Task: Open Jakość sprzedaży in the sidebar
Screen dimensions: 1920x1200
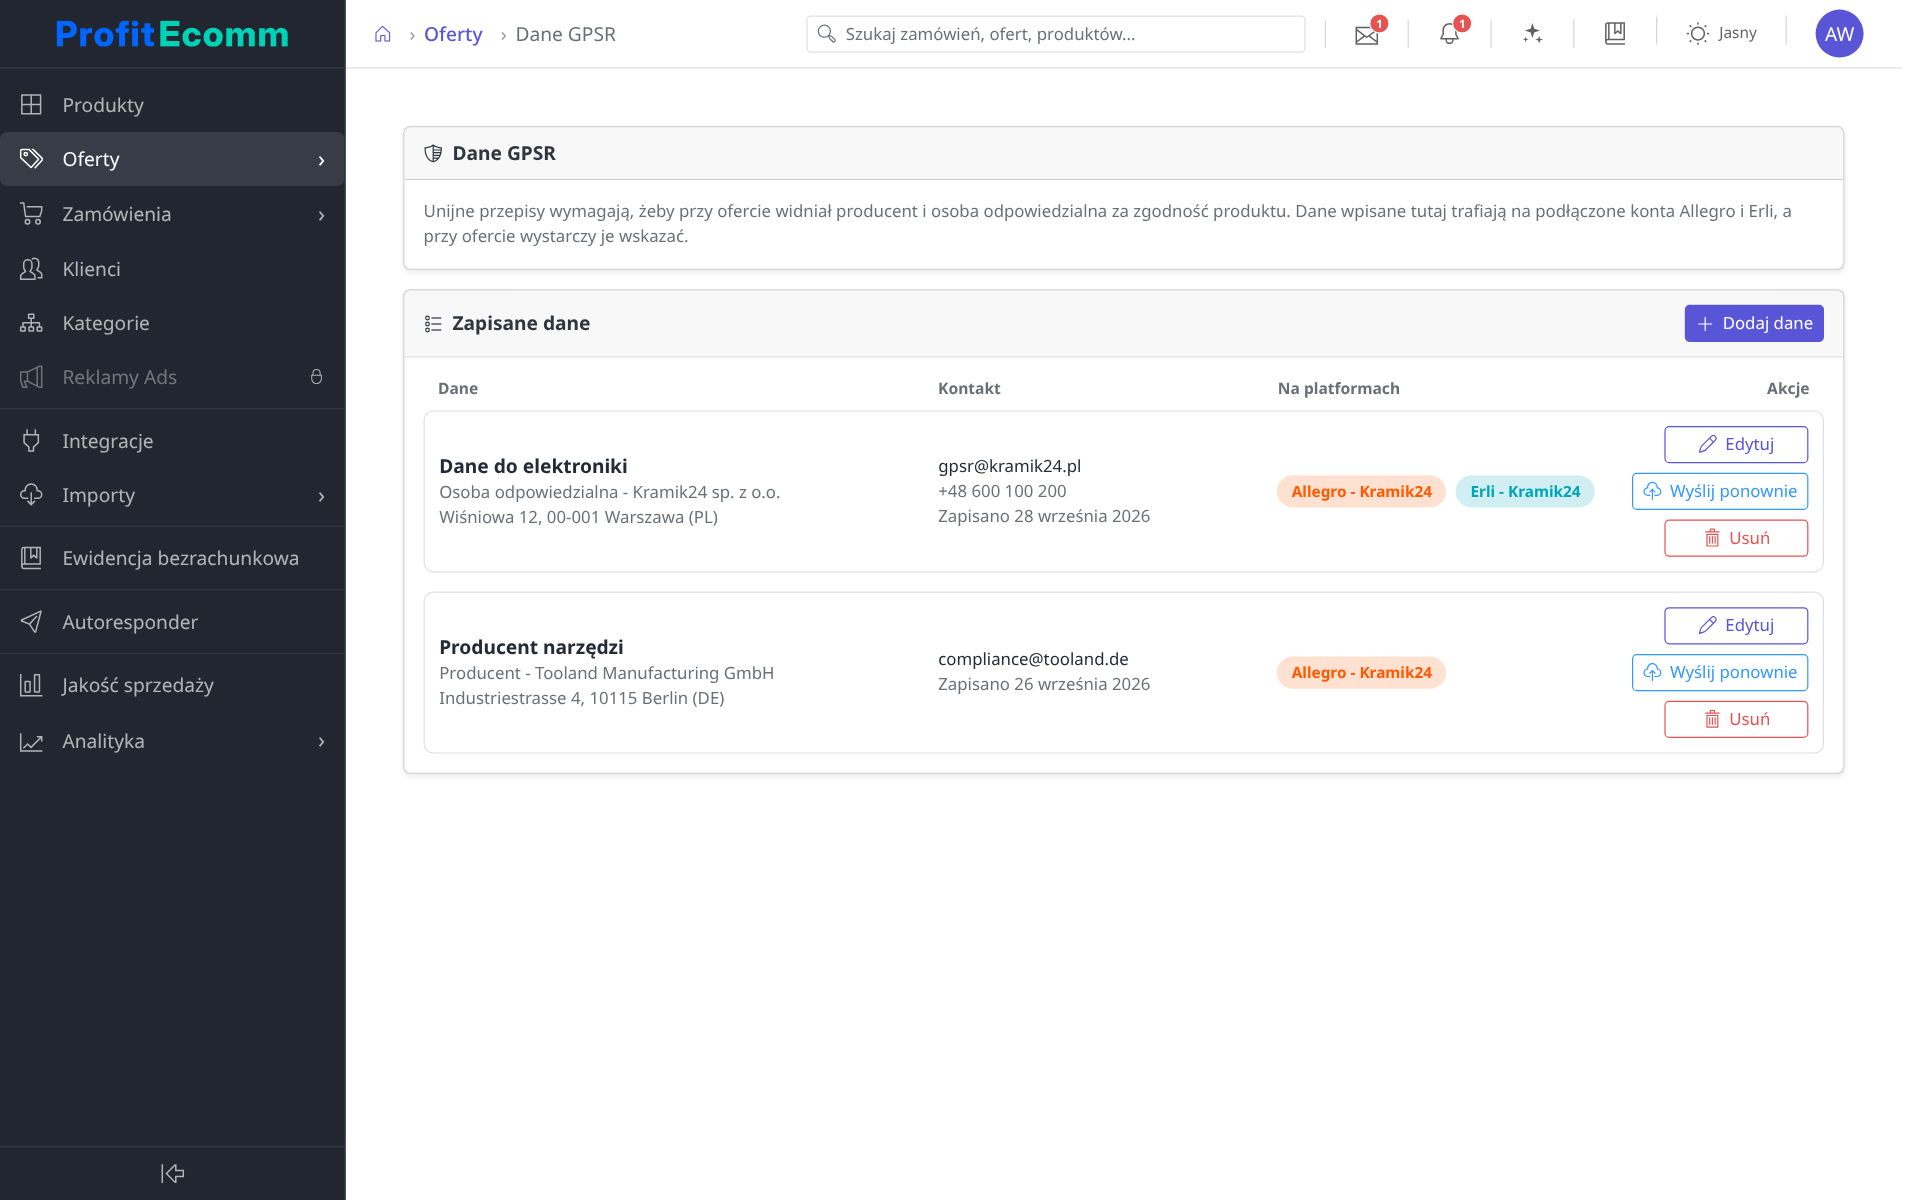Action: pos(172,685)
